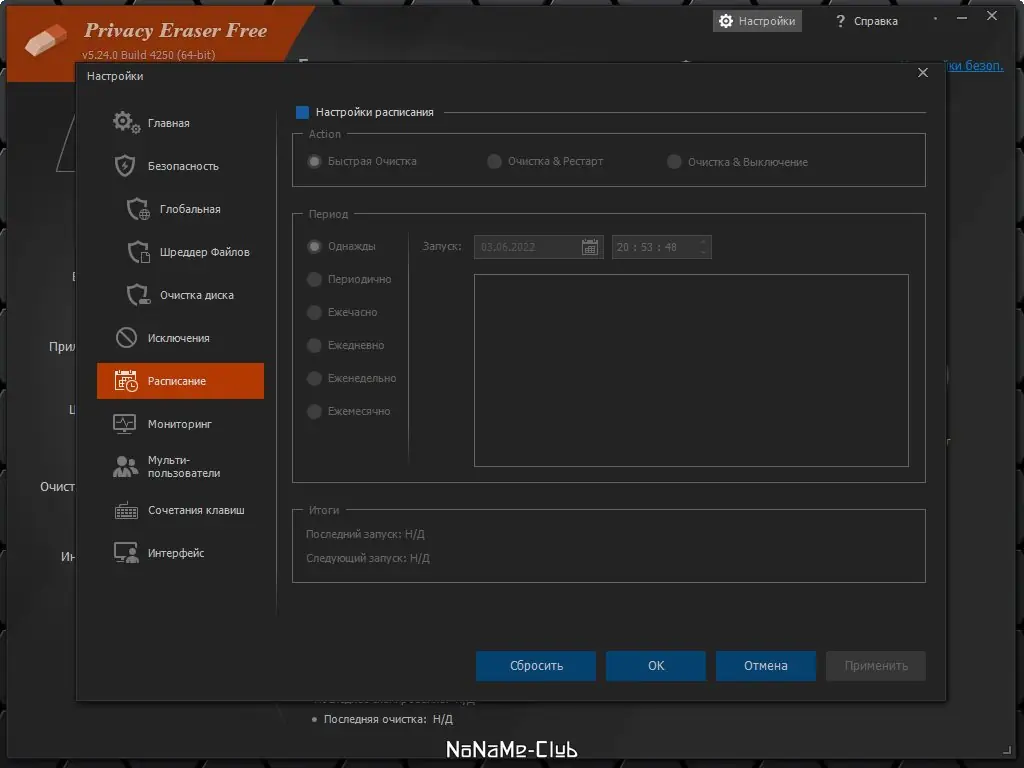Image resolution: width=1024 pixels, height=768 pixels.
Task: Click the Отмена button
Action: point(765,665)
